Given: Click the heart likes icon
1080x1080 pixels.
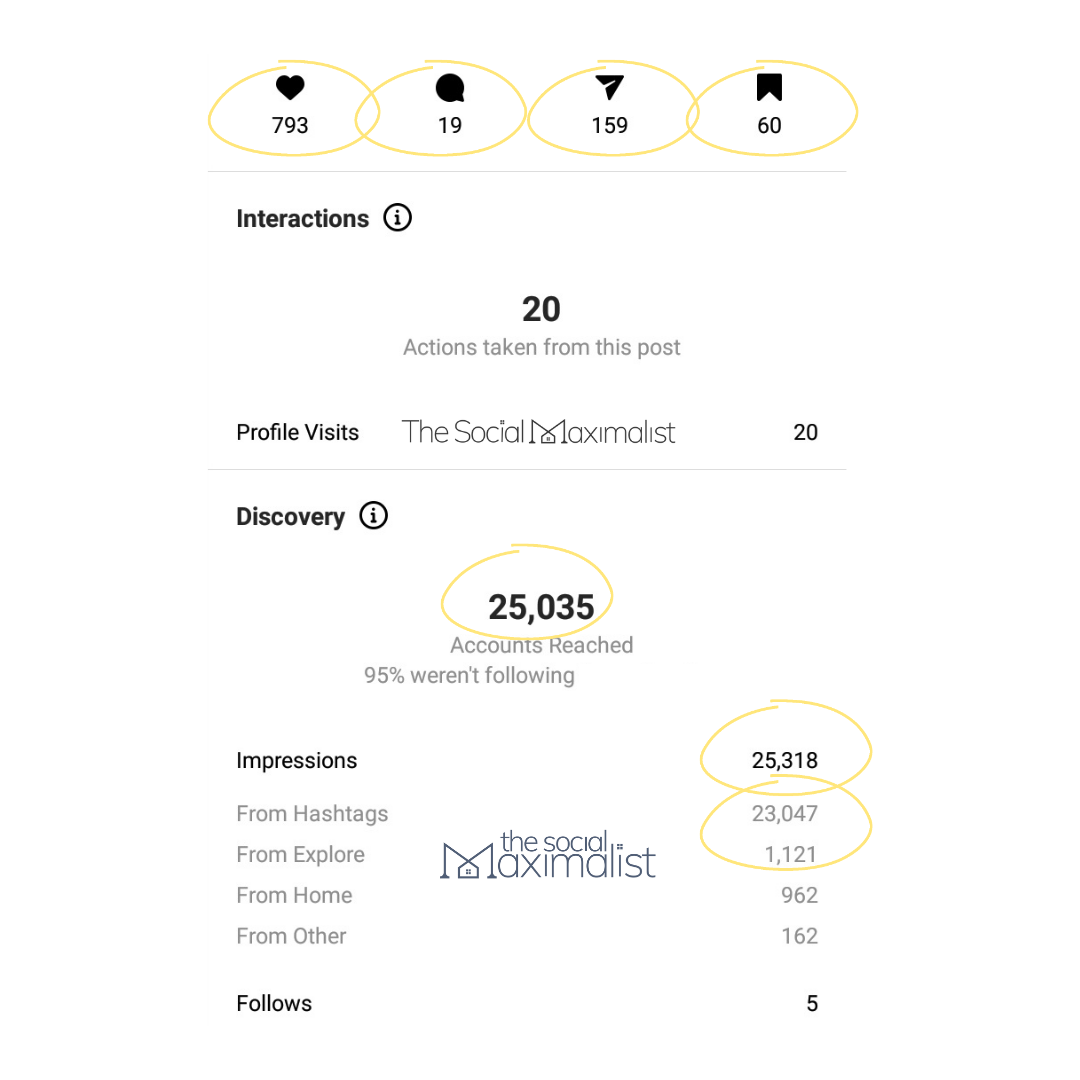Looking at the screenshot, I should coord(290,87).
